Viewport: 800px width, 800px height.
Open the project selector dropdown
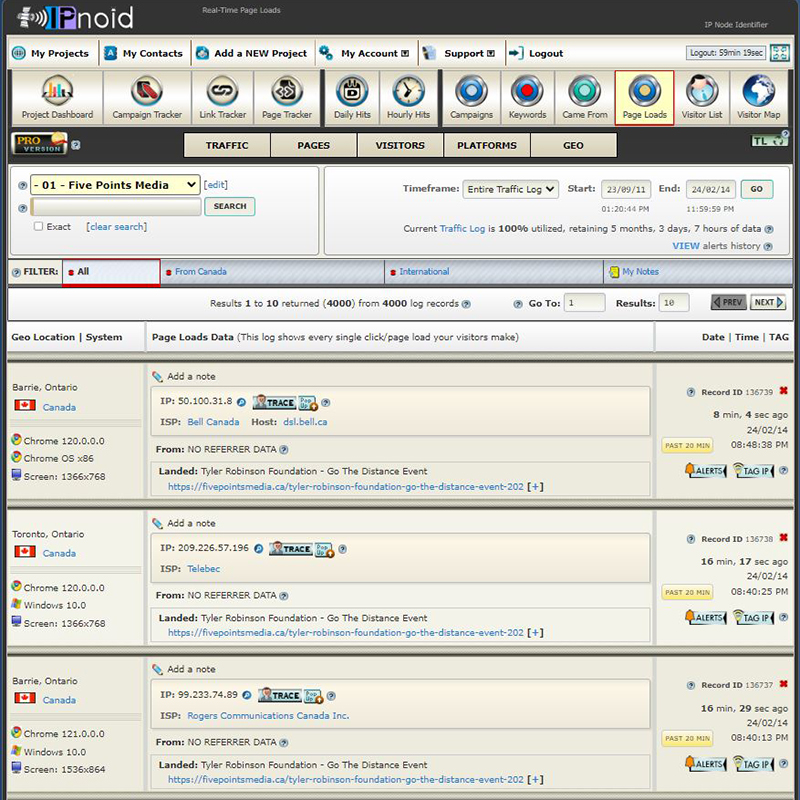pyautogui.click(x=115, y=185)
